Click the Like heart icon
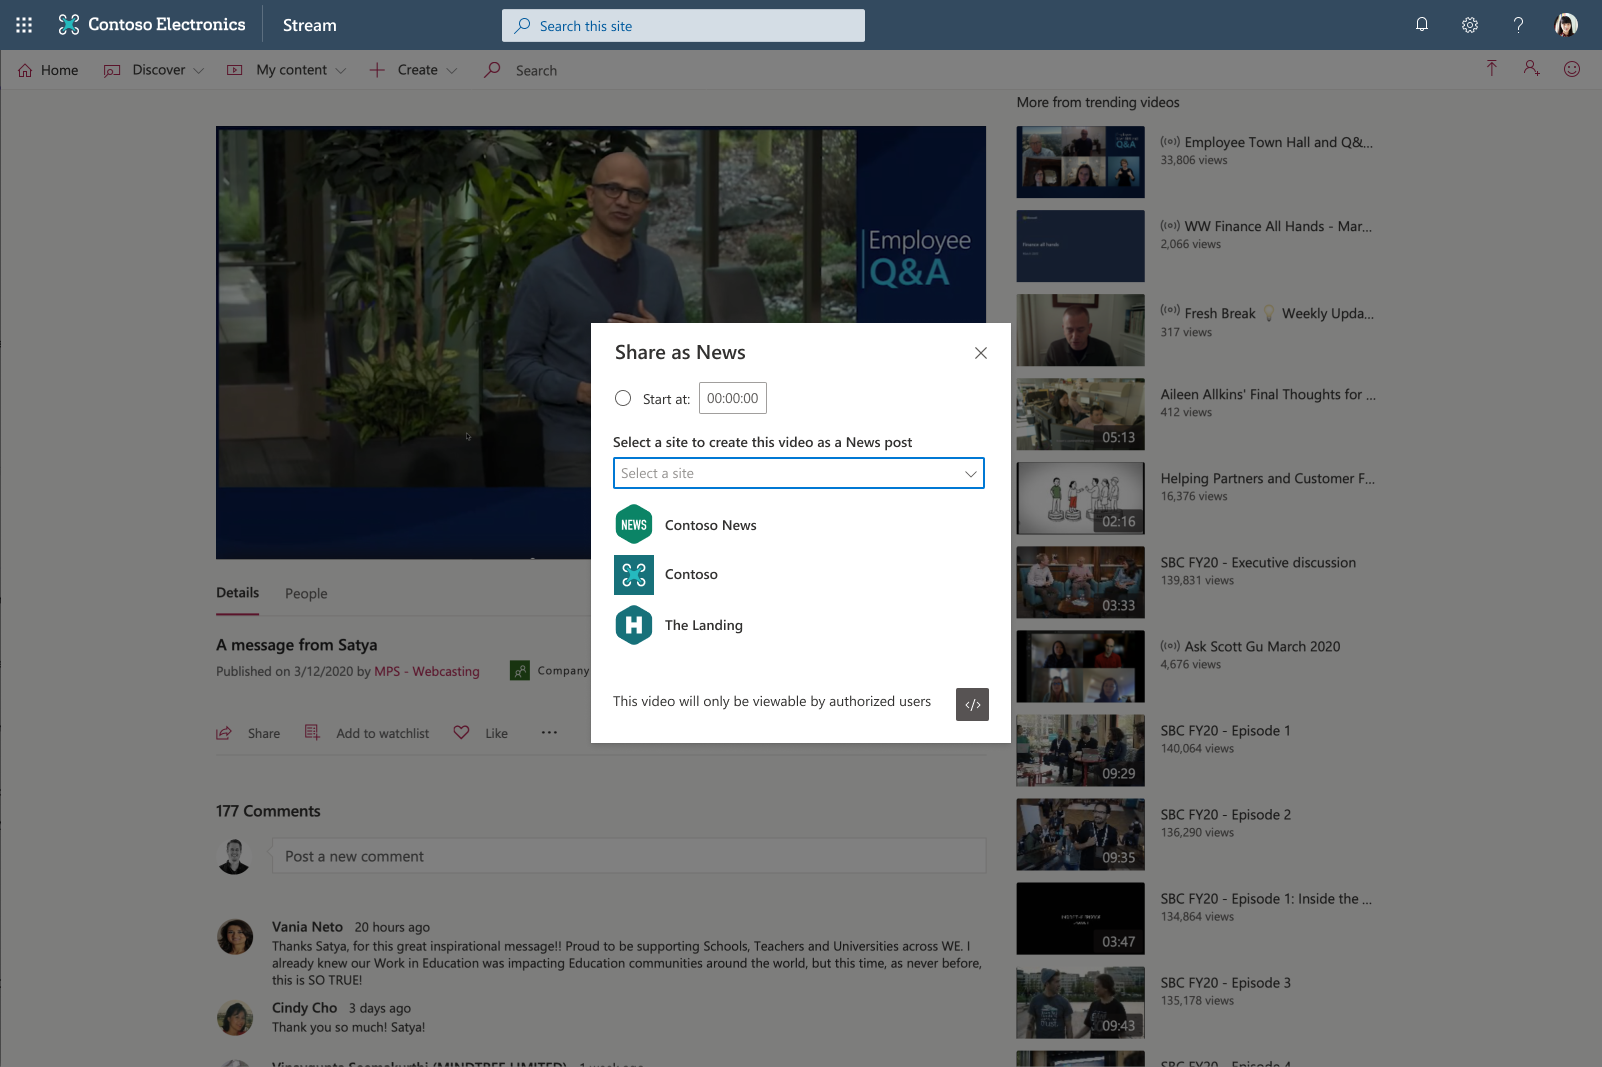This screenshot has width=1602, height=1067. tap(461, 733)
